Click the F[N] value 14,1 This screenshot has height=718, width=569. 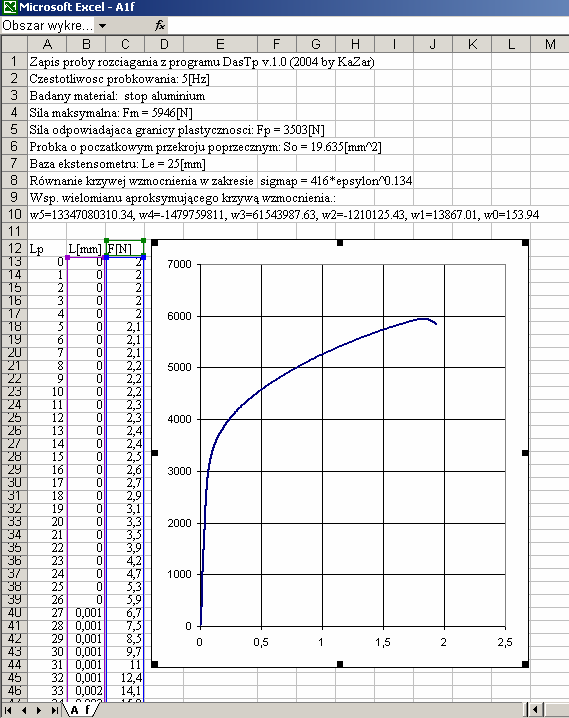(125, 690)
